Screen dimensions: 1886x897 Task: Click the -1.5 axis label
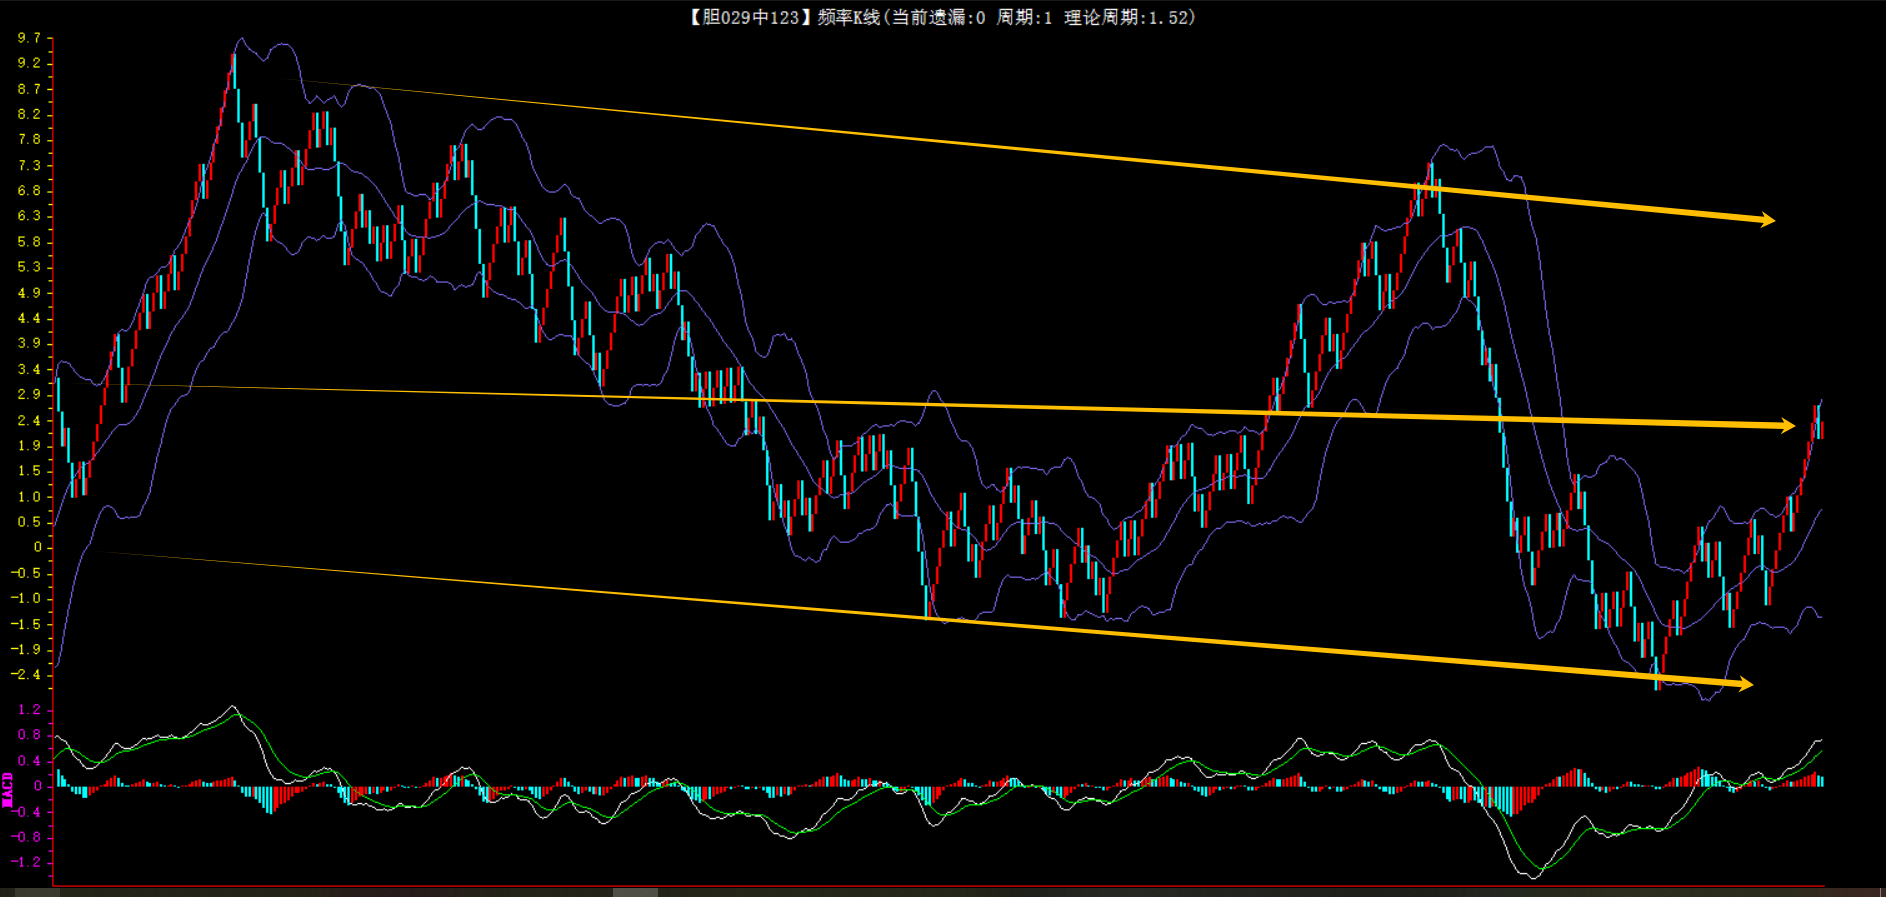(26, 624)
